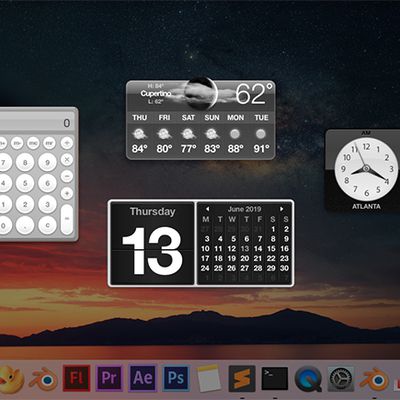The width and height of the screenshot is (400, 400).
Task: Click the FRI forecast showing 80°
Action: tap(164, 135)
